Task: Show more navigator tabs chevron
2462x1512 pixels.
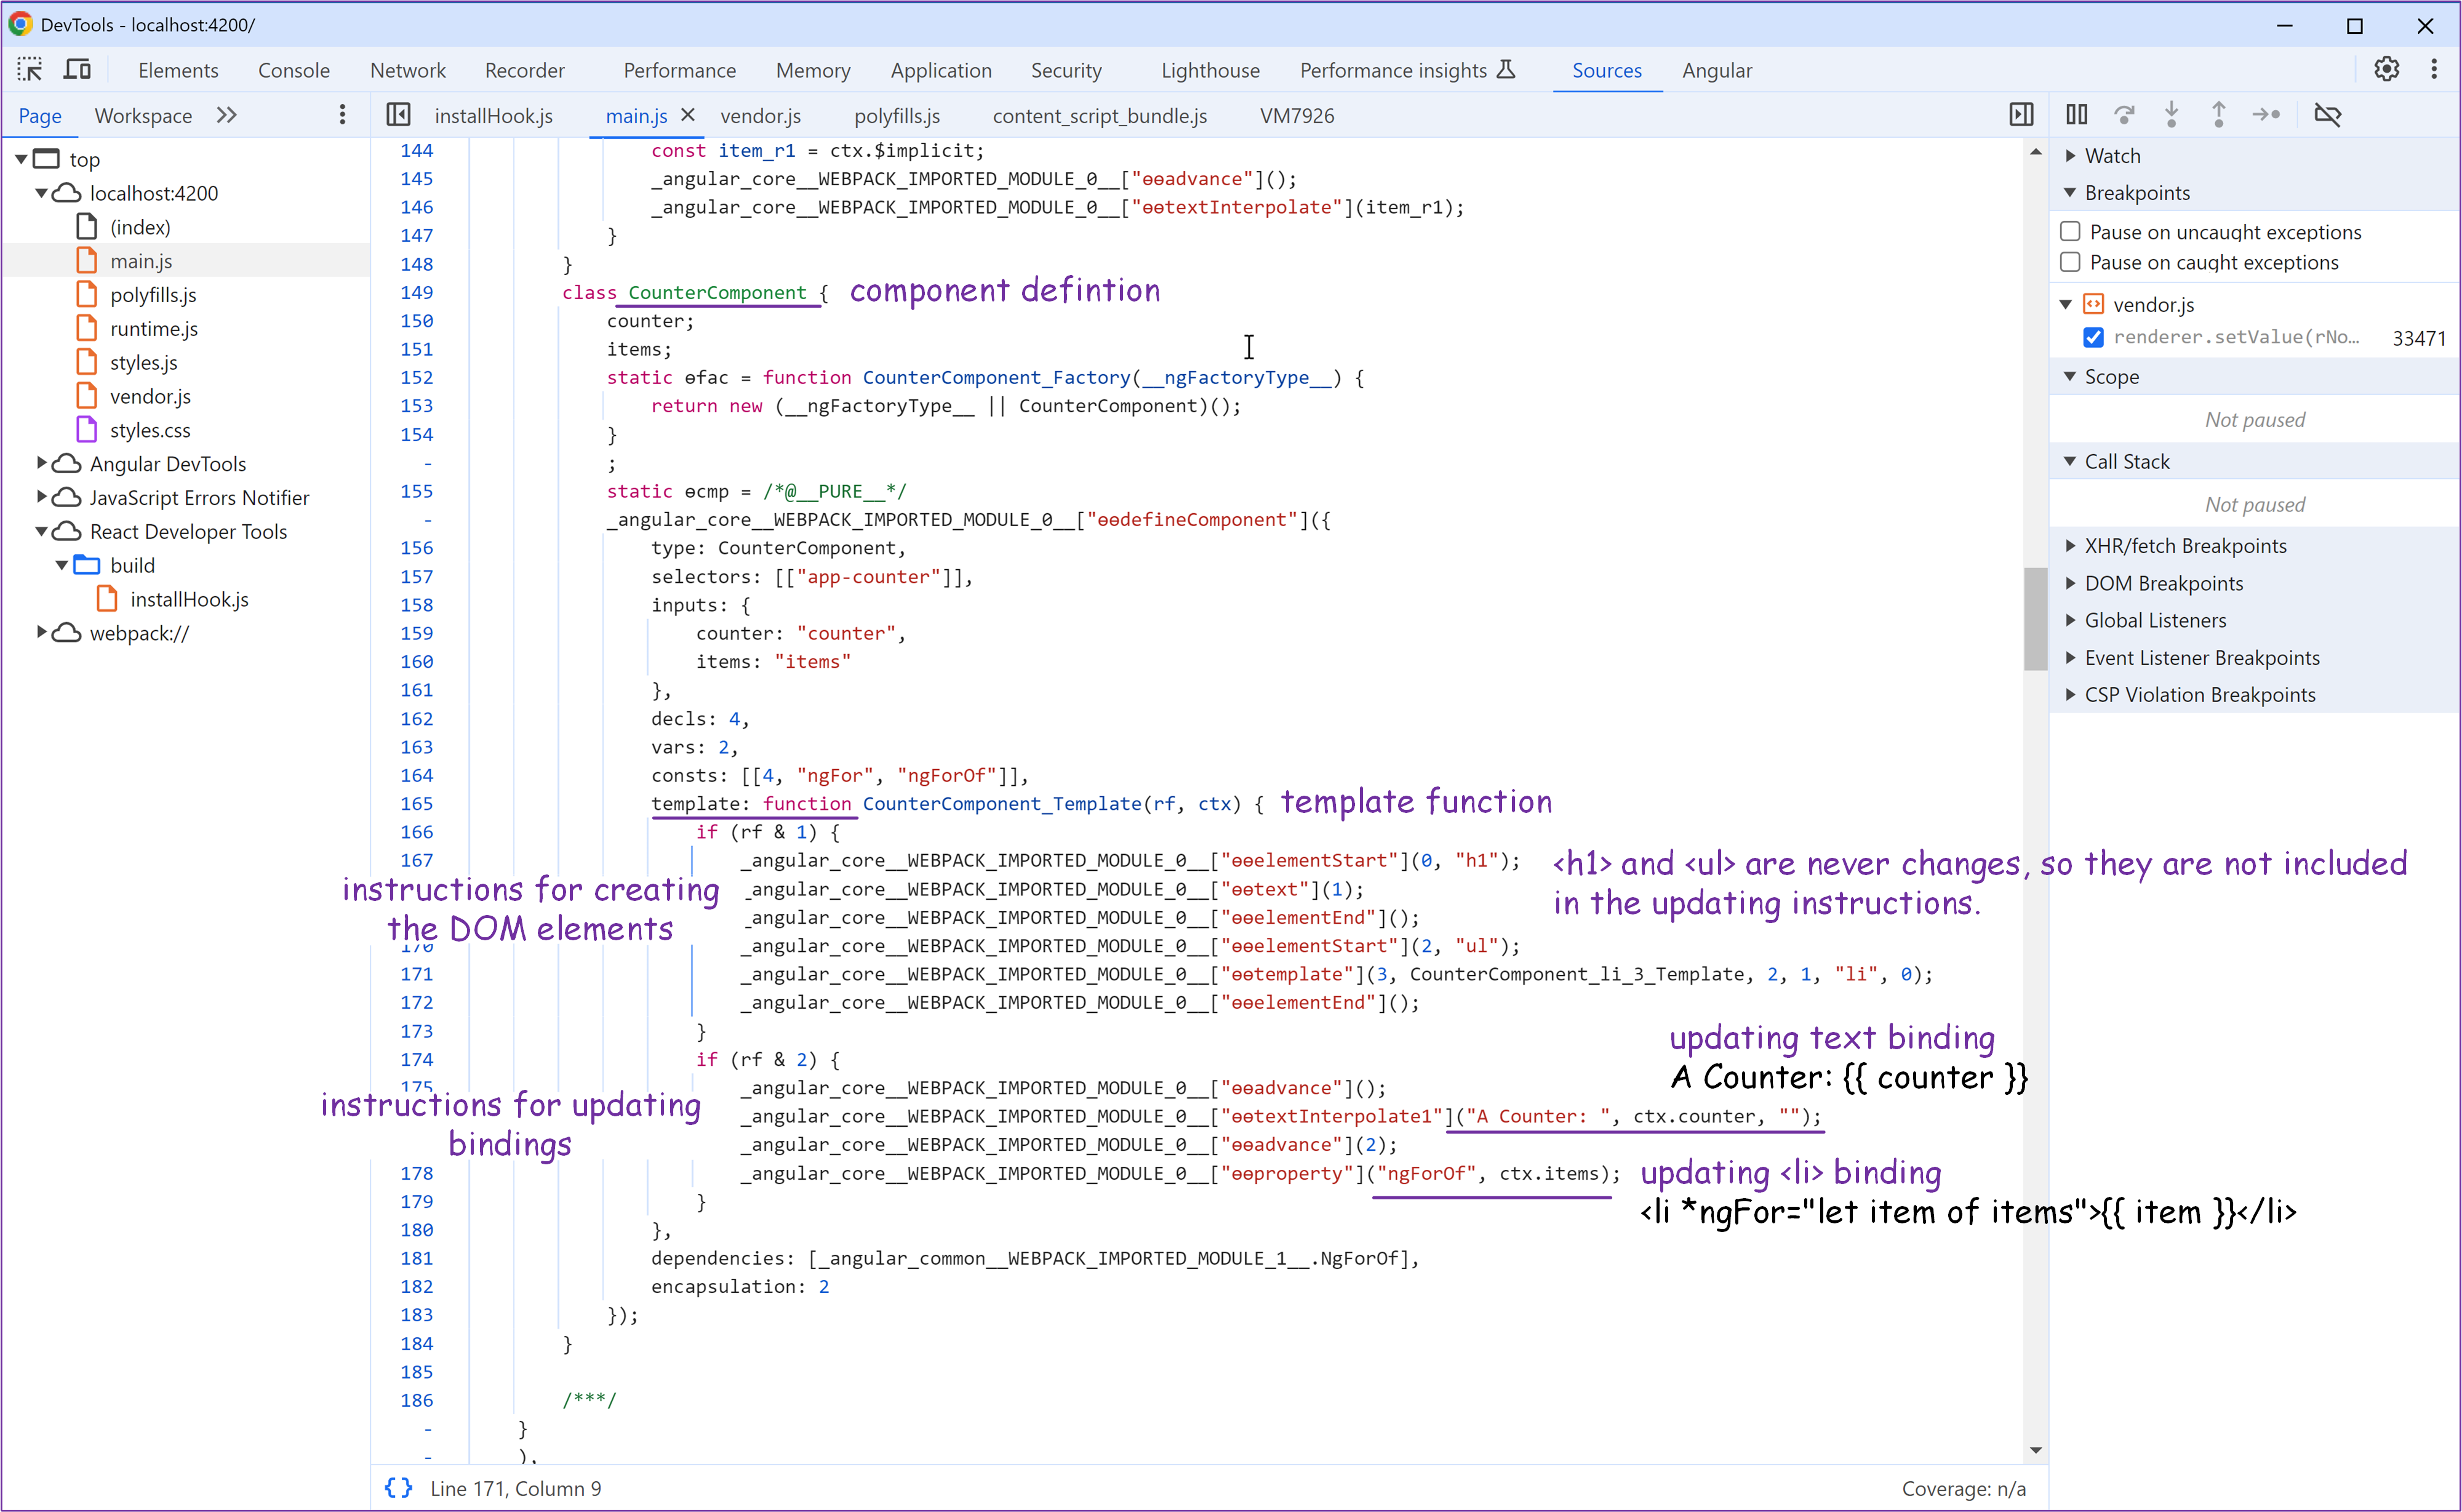Action: coord(227,115)
